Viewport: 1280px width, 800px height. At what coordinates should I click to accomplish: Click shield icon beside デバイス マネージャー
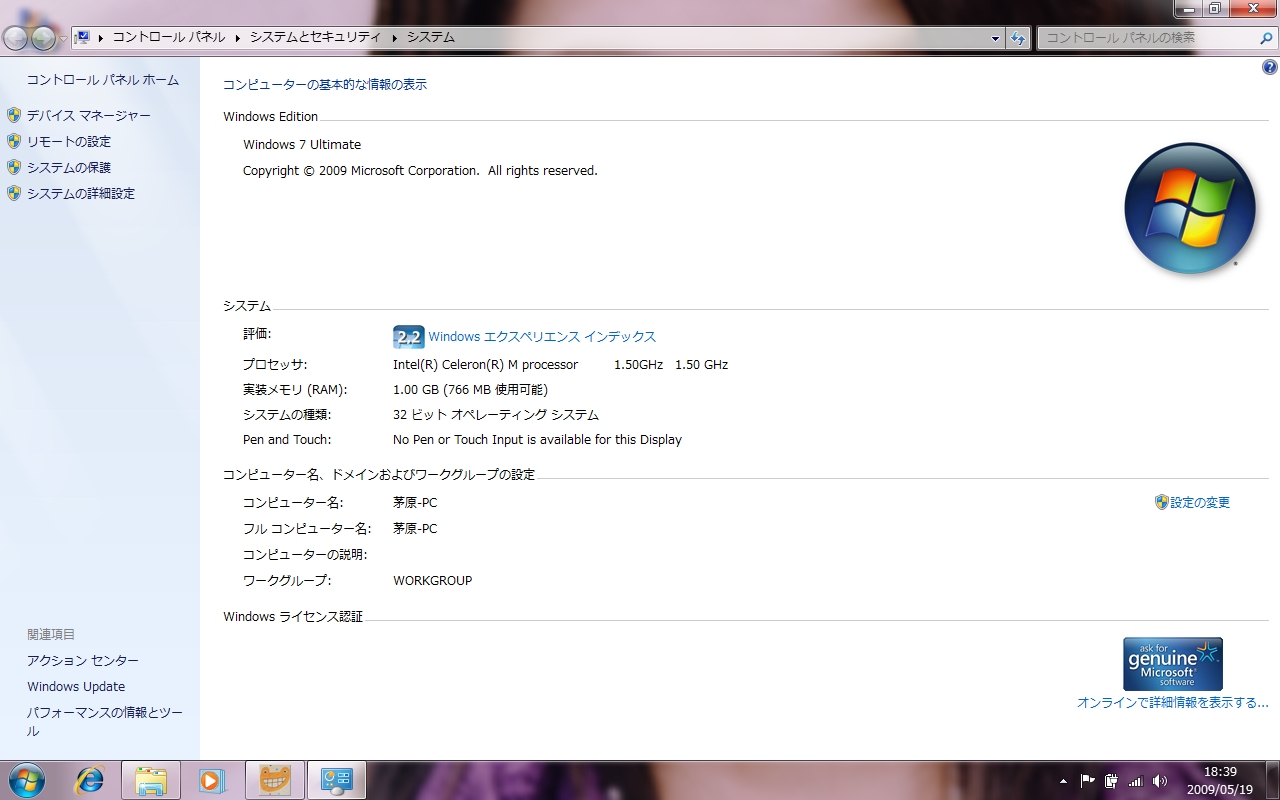tap(14, 116)
